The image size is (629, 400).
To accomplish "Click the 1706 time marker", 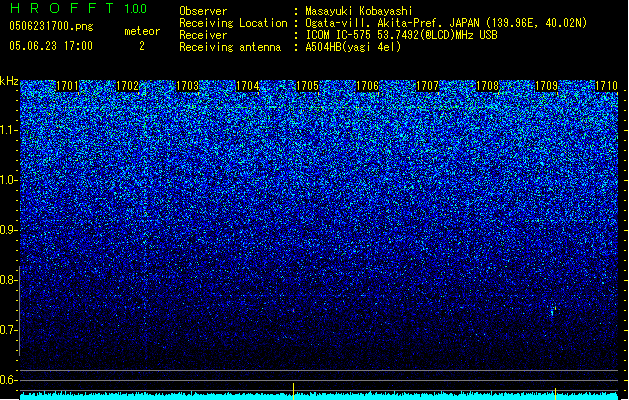I will (367, 86).
